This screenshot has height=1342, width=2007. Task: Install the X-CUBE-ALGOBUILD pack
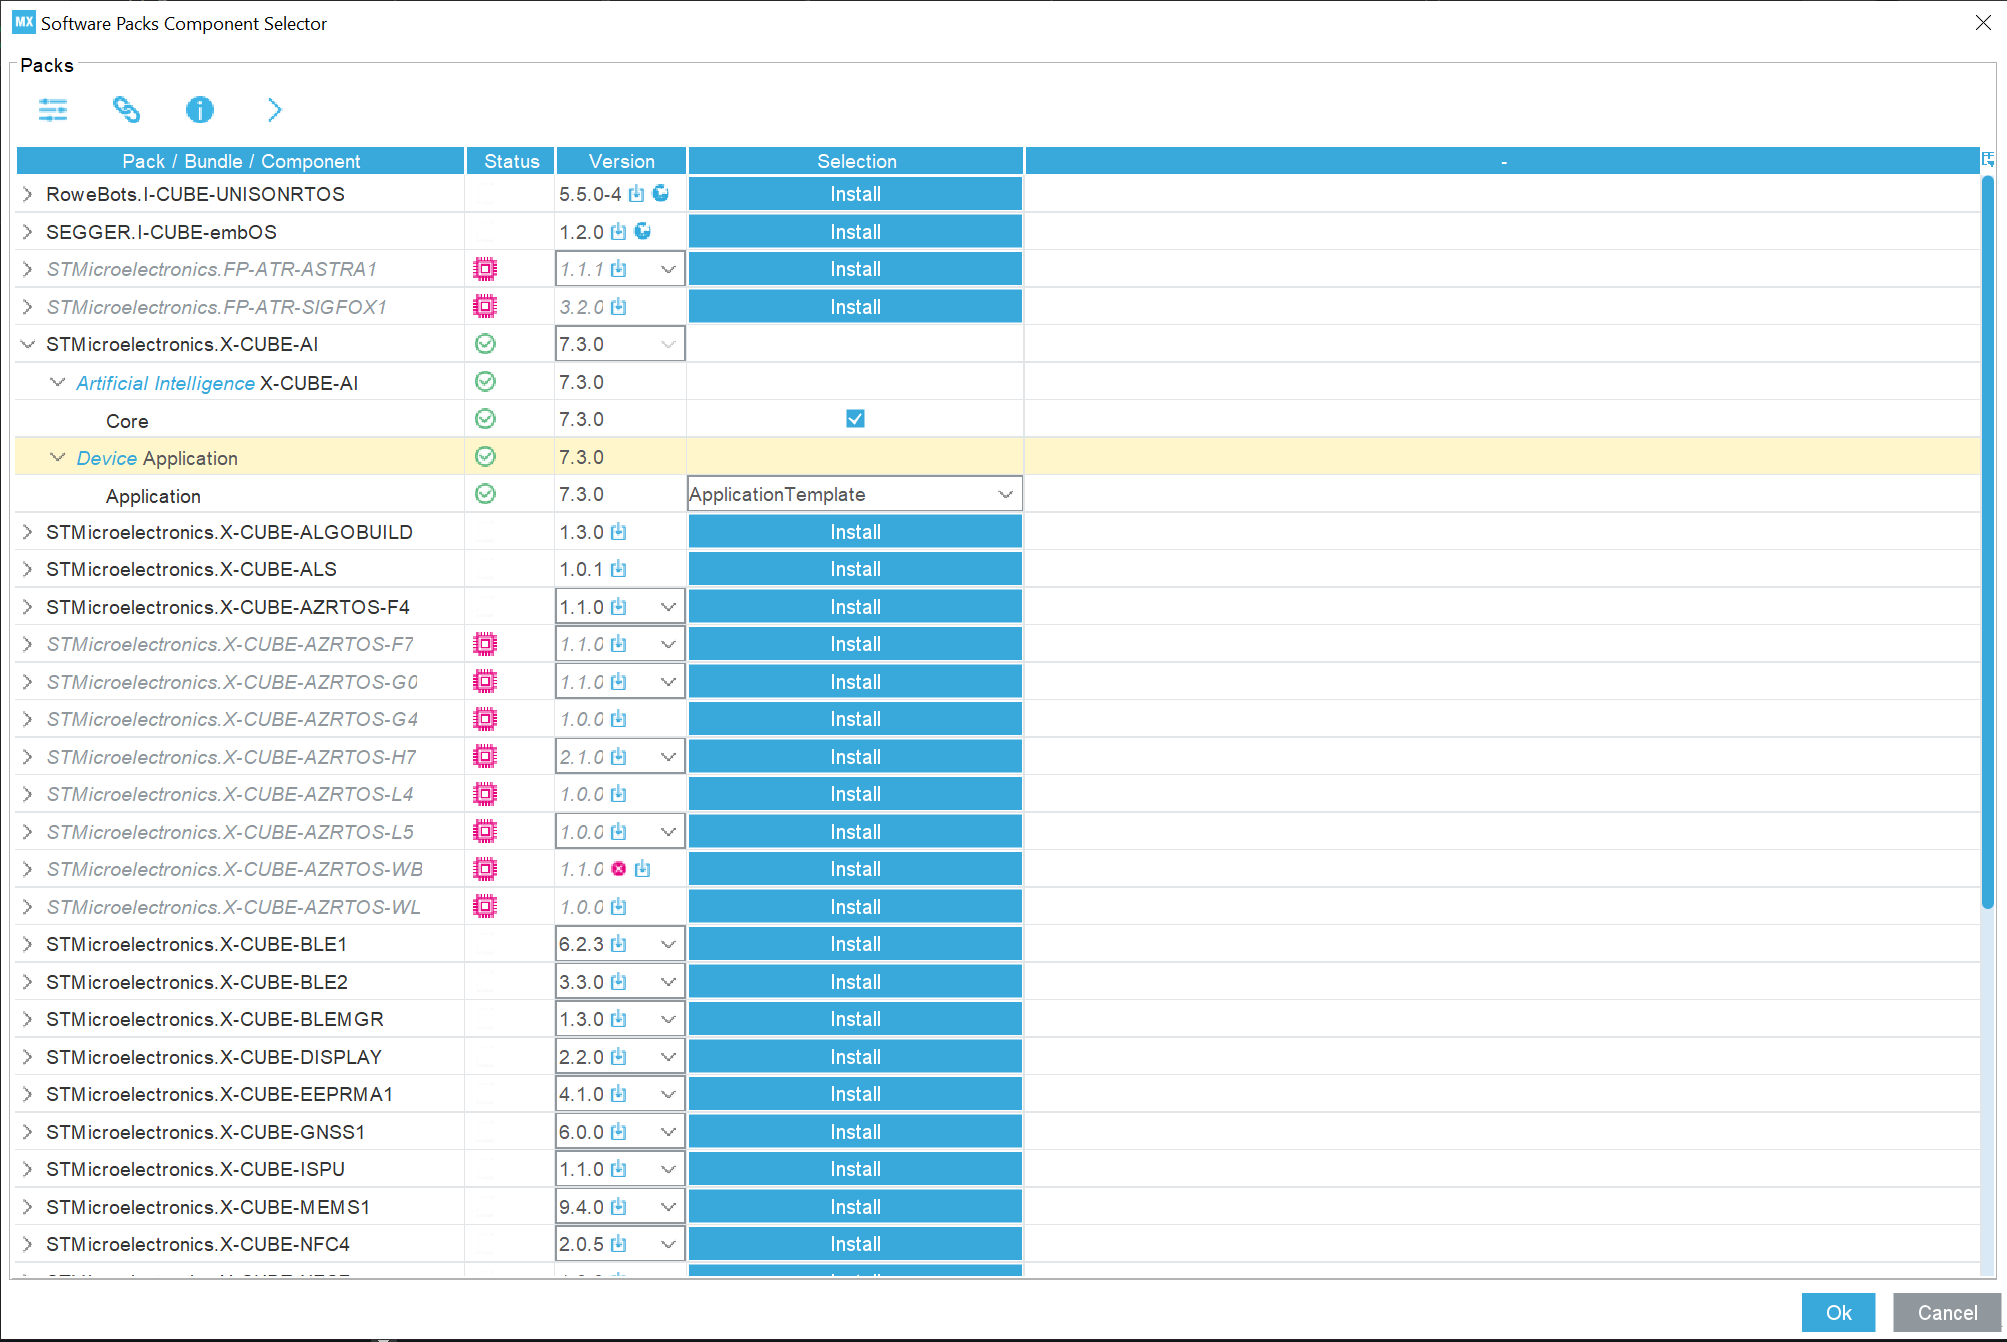[x=855, y=532]
